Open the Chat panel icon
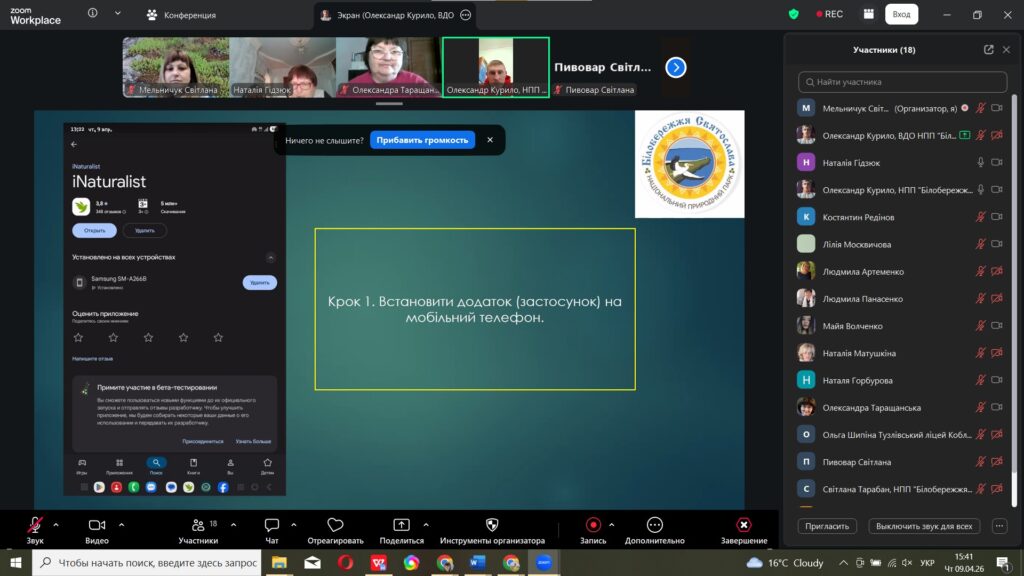The height and width of the screenshot is (576, 1024). pos(271,525)
